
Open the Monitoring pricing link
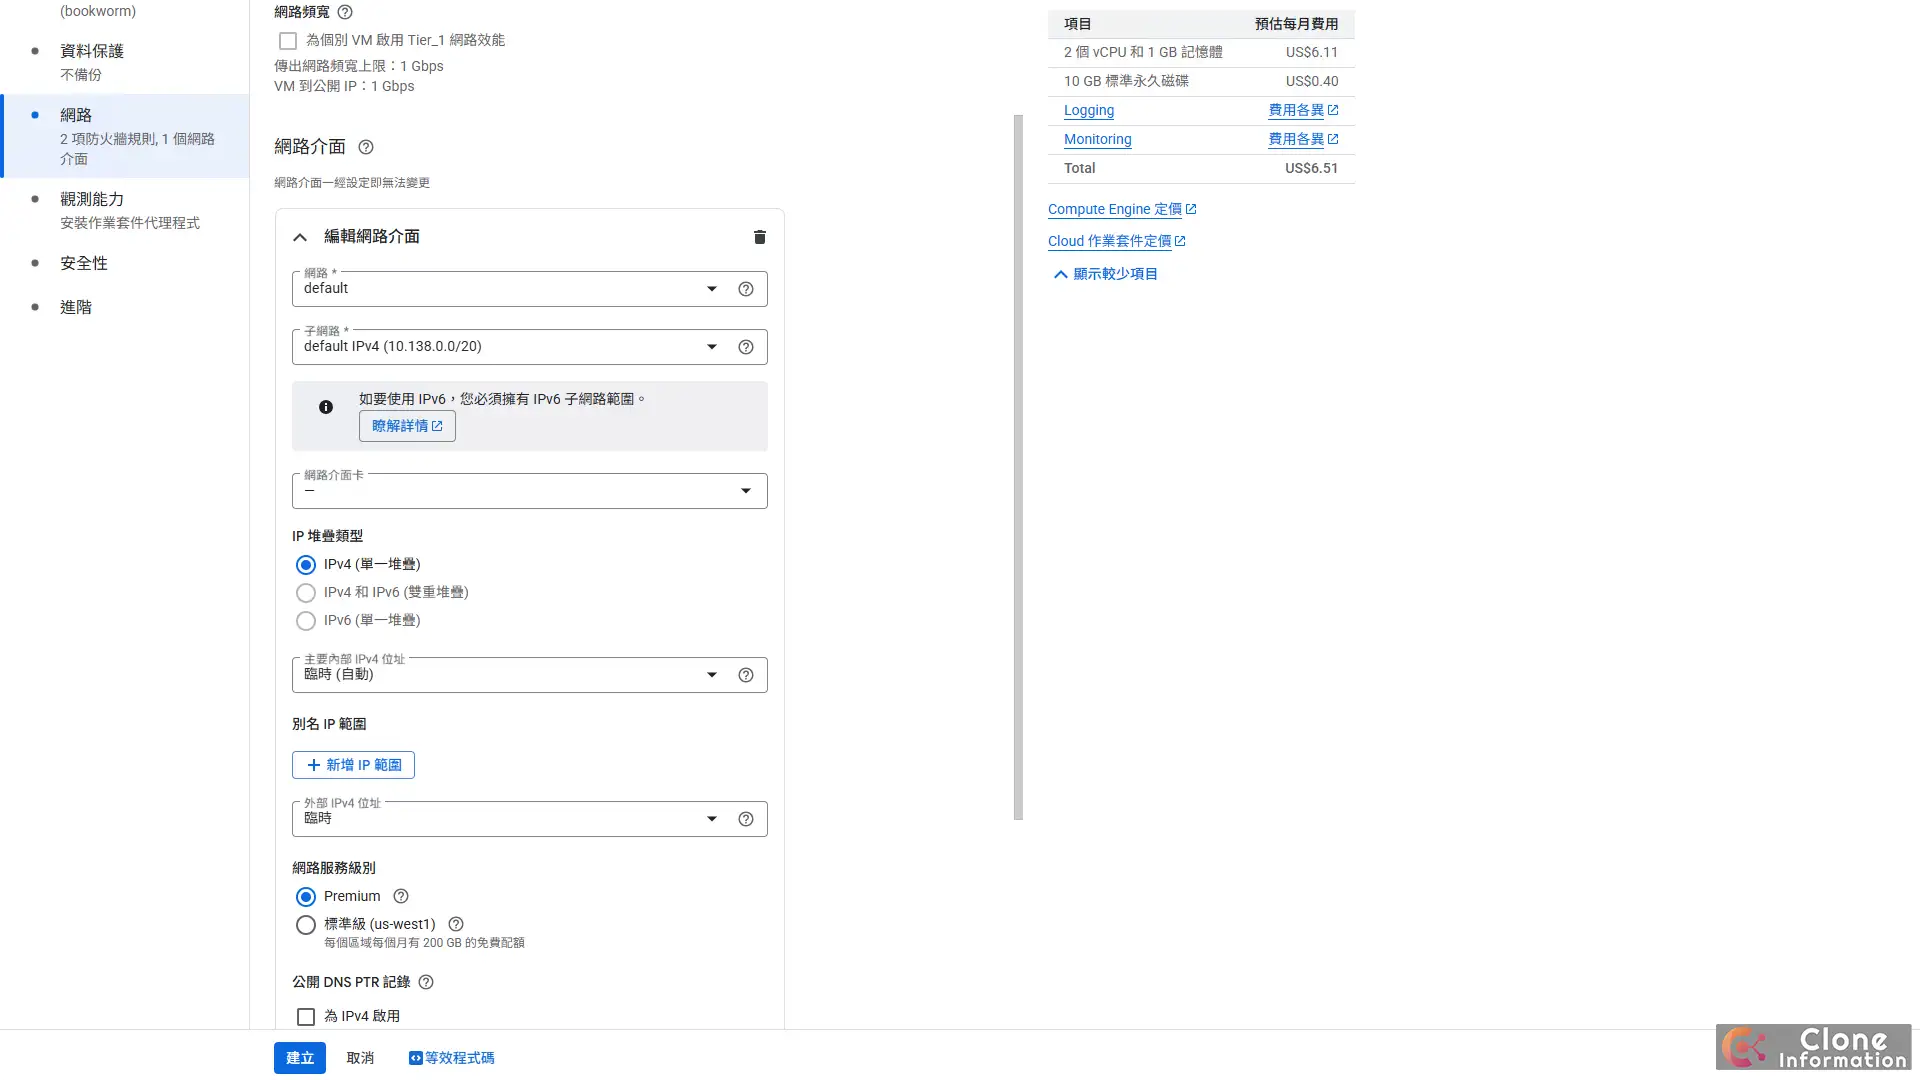(1097, 139)
